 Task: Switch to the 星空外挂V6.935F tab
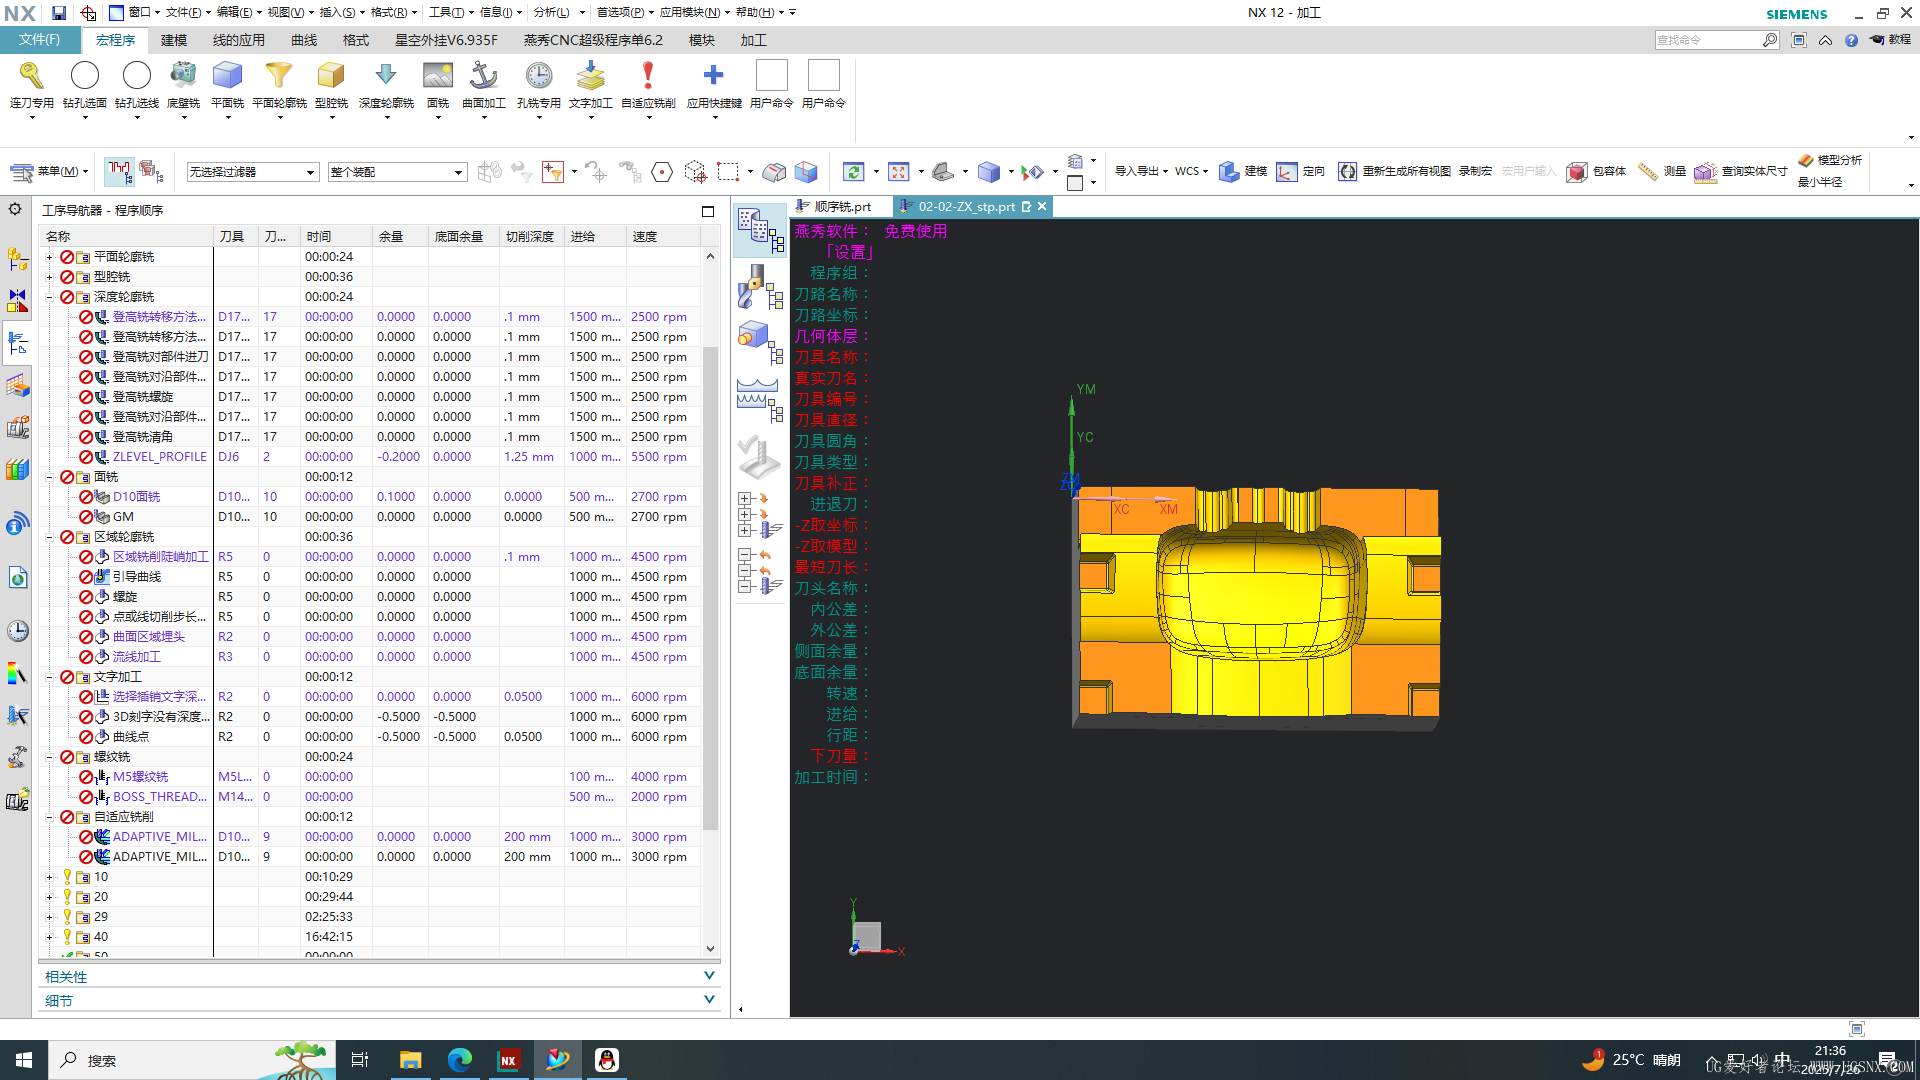coord(446,40)
